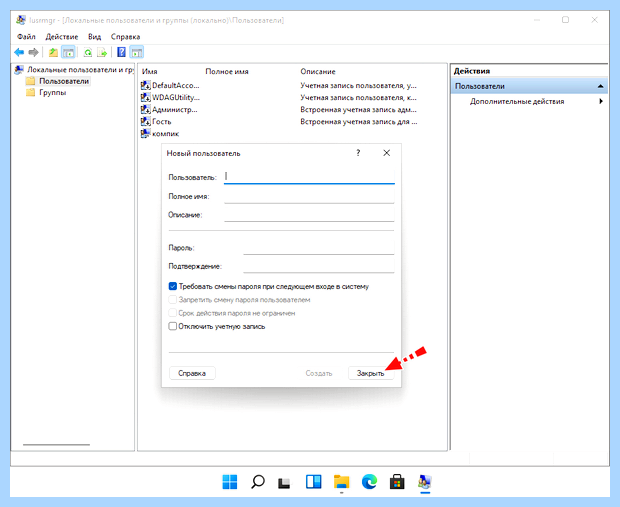Select Пользователи in the left tree

click(64, 81)
